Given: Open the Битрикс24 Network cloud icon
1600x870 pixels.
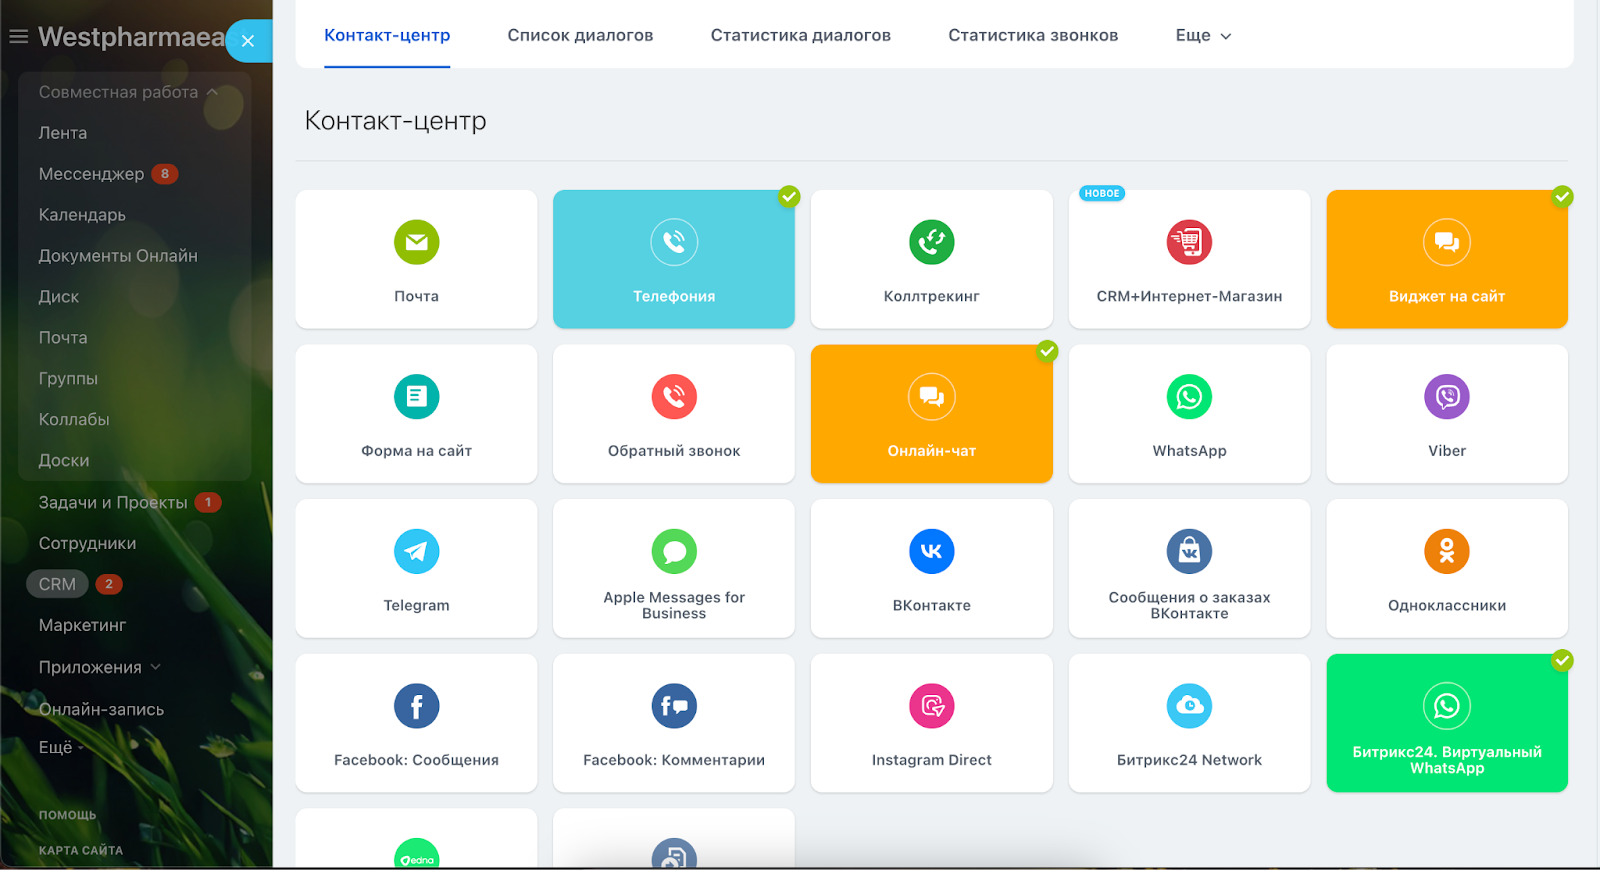Looking at the screenshot, I should pyautogui.click(x=1189, y=706).
